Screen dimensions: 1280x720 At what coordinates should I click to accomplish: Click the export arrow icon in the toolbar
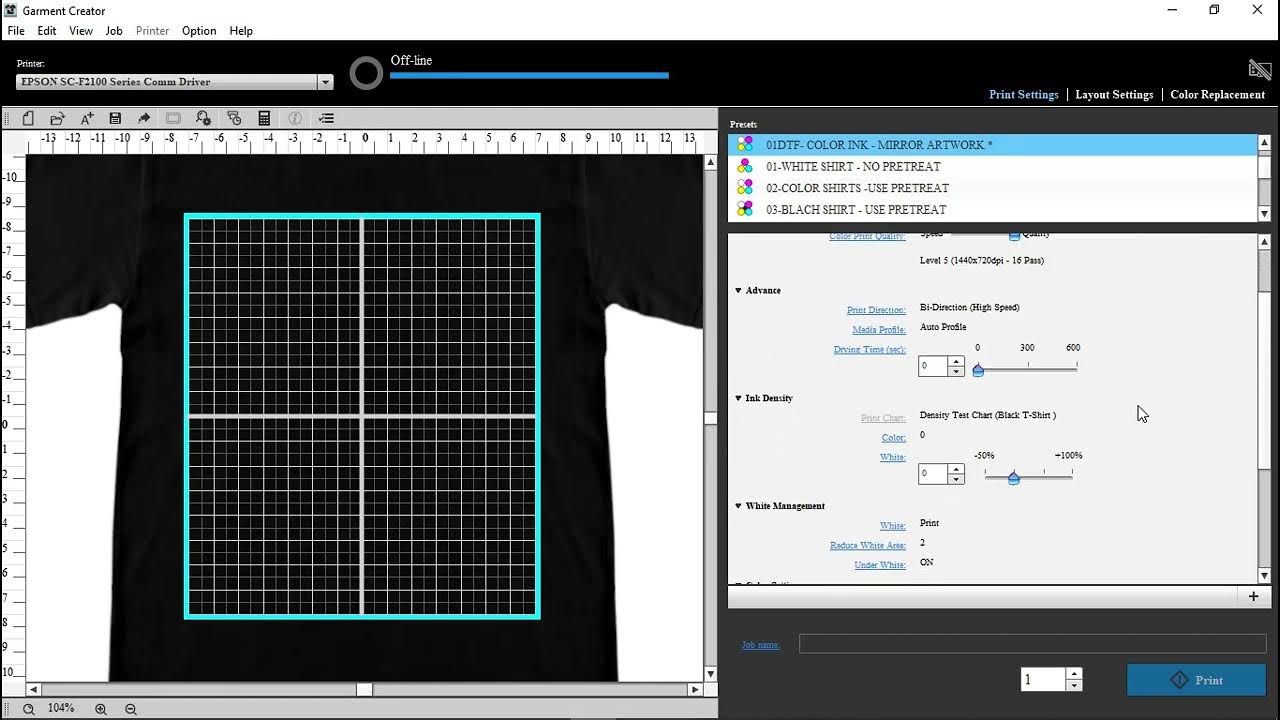pos(144,118)
